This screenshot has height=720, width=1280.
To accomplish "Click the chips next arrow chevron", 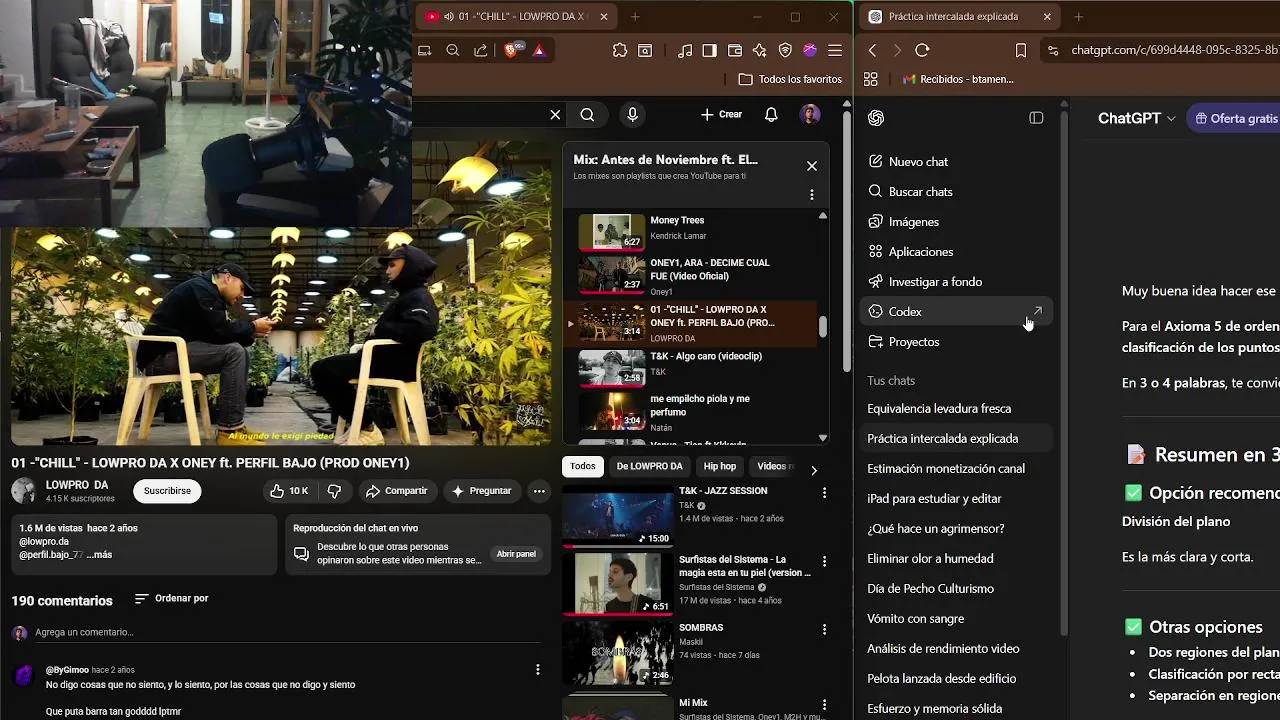I will click(x=814, y=469).
